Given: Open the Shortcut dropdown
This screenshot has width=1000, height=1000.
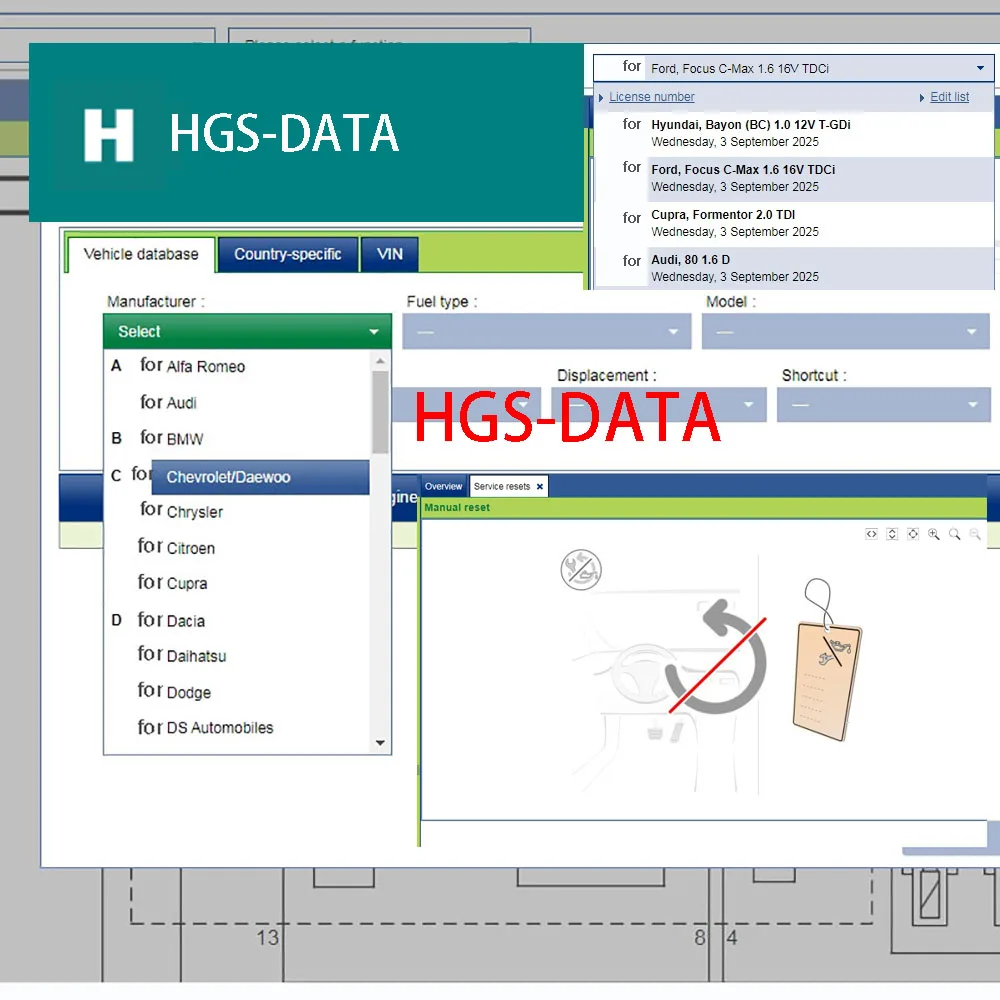Looking at the screenshot, I should 883,404.
